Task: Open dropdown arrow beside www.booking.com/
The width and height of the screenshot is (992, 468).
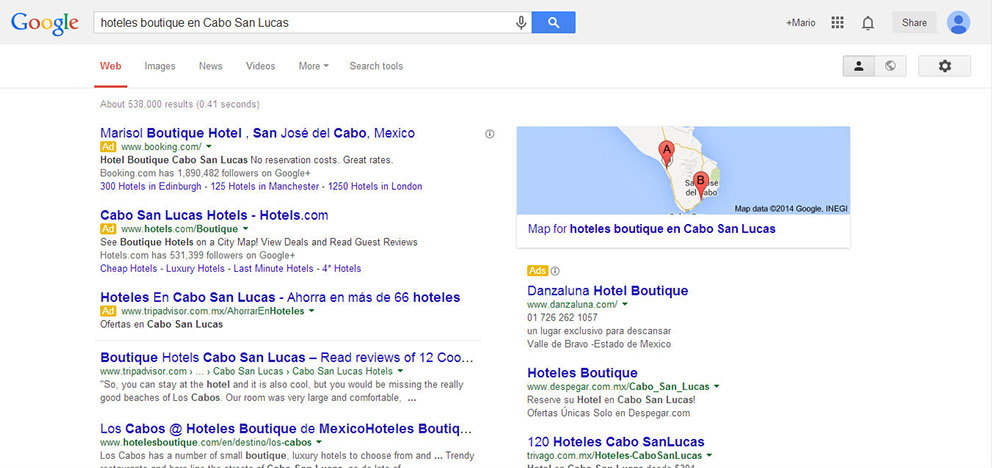Action: pyautogui.click(x=209, y=147)
